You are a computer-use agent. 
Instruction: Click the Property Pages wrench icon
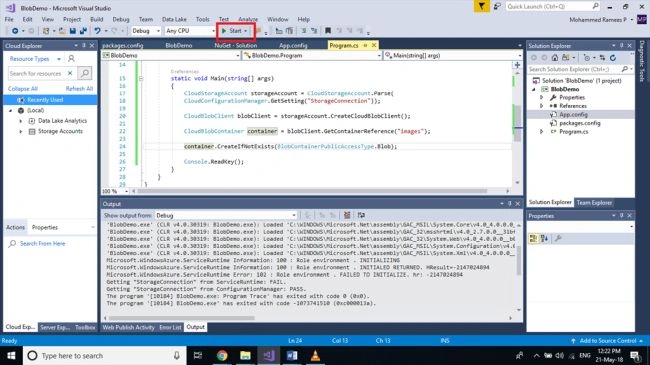tap(558, 238)
